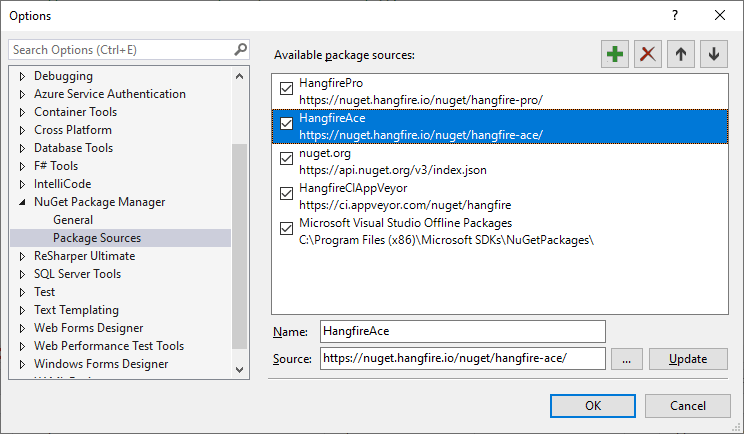
Task: Uncheck the HangfirePro package source
Action: [287, 88]
